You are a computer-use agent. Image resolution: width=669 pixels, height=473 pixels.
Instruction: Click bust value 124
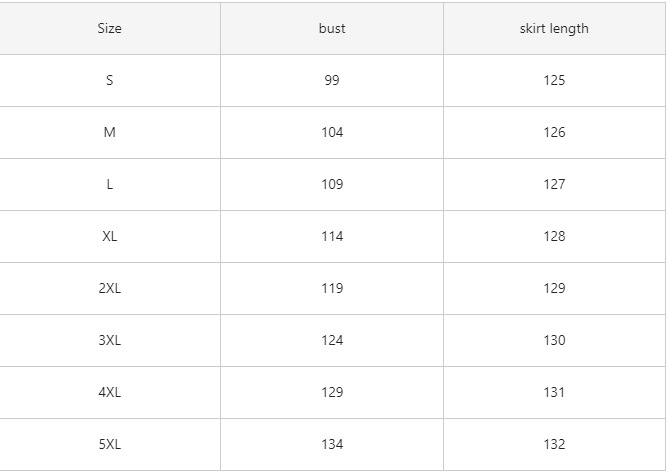[x=332, y=340]
